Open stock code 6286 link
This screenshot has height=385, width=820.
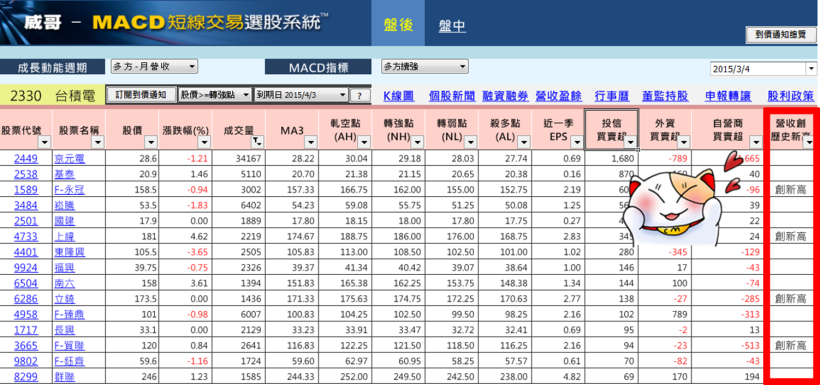tap(26, 299)
